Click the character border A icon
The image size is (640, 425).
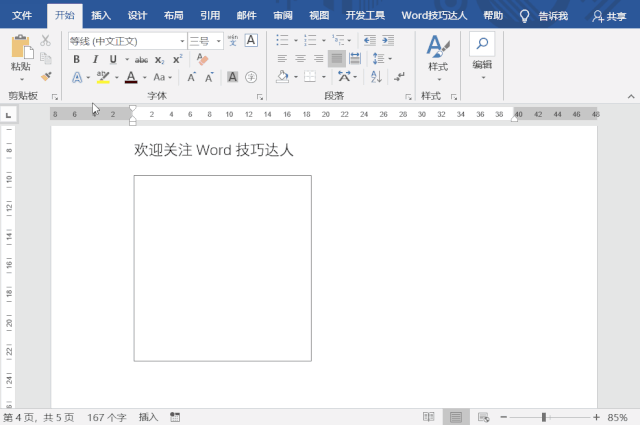(x=251, y=40)
